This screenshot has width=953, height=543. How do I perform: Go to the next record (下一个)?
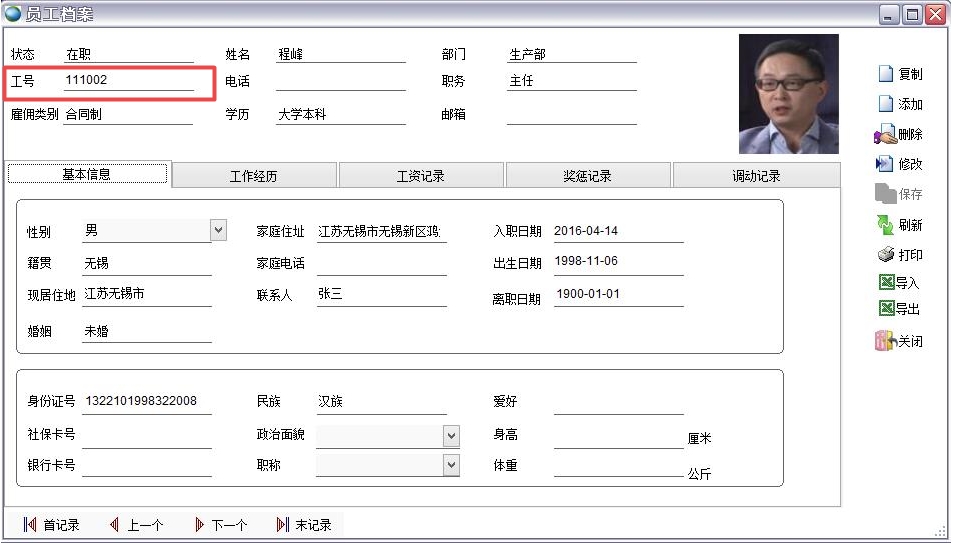pos(219,525)
